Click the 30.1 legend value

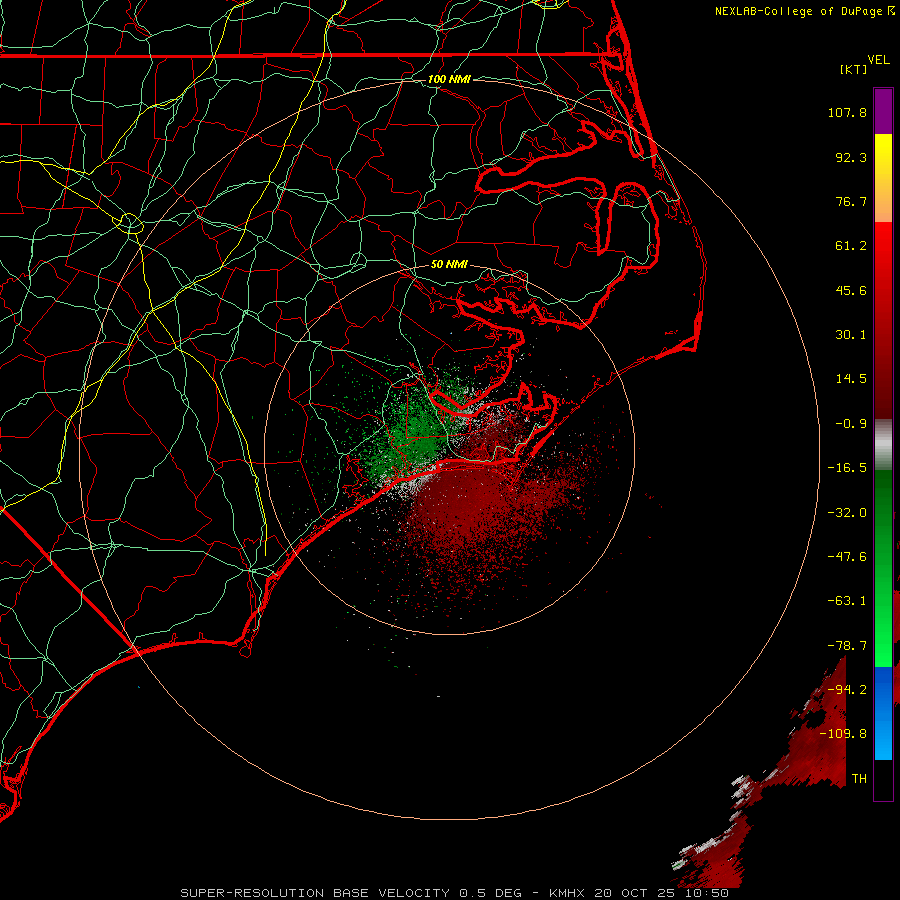(851, 335)
